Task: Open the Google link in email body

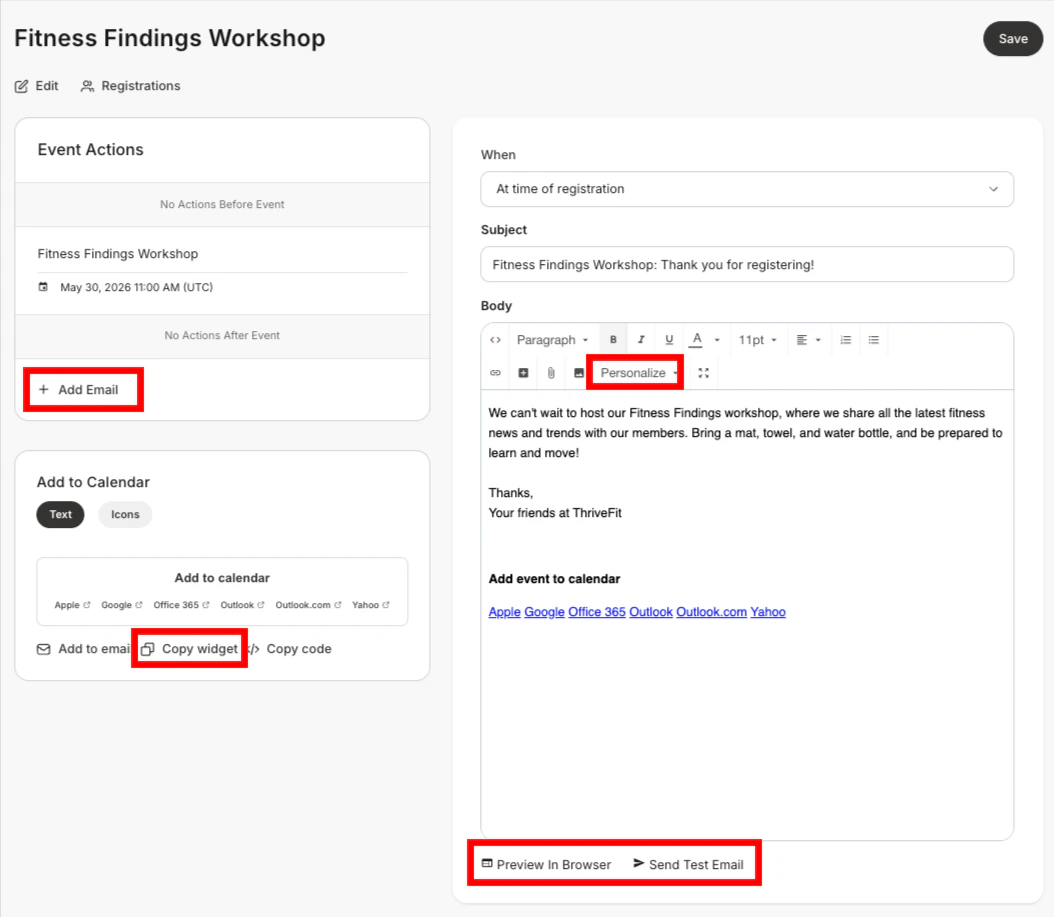Action: click(x=544, y=612)
